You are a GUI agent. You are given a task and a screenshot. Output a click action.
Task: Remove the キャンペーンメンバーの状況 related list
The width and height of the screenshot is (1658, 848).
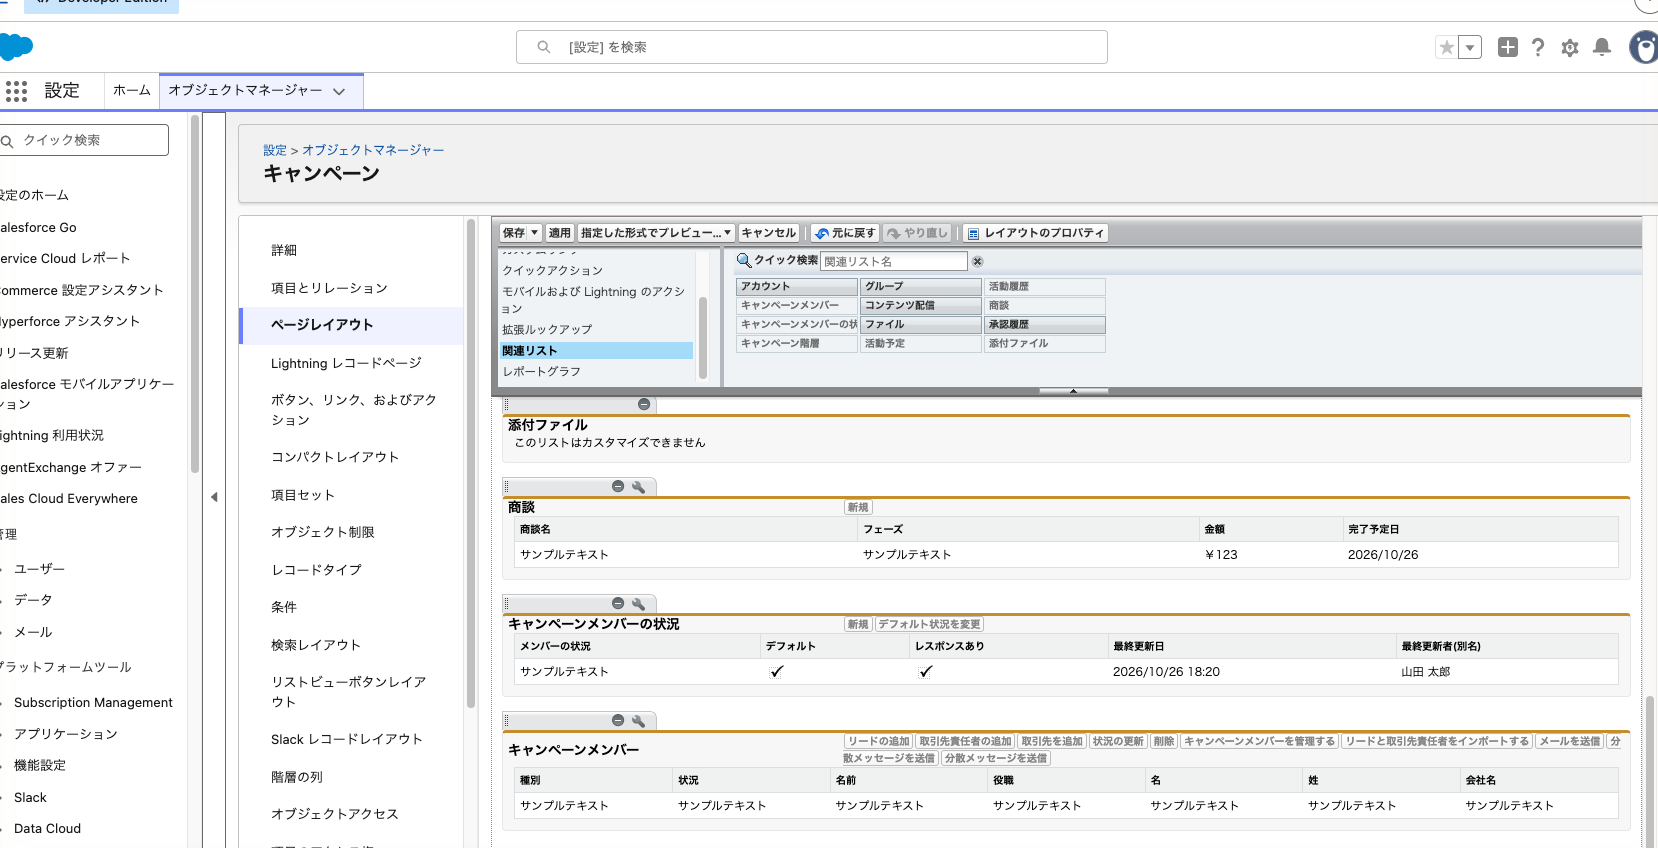618,604
